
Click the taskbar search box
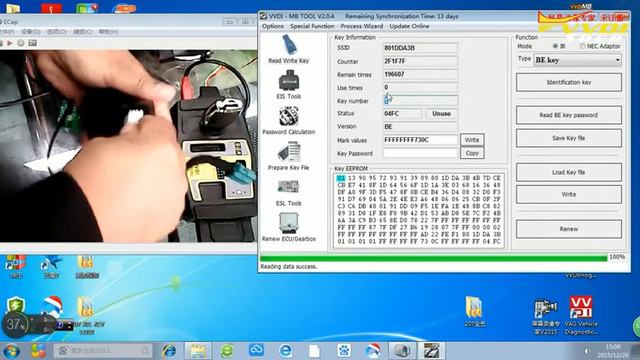[x=103, y=351]
